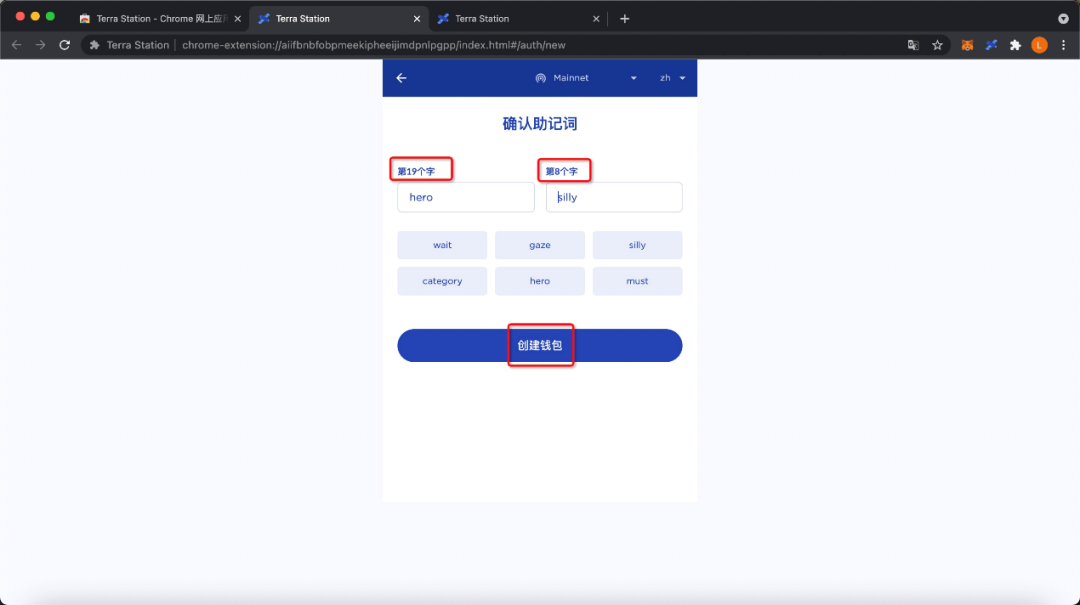Click the Google Translate page icon

pos(913,44)
